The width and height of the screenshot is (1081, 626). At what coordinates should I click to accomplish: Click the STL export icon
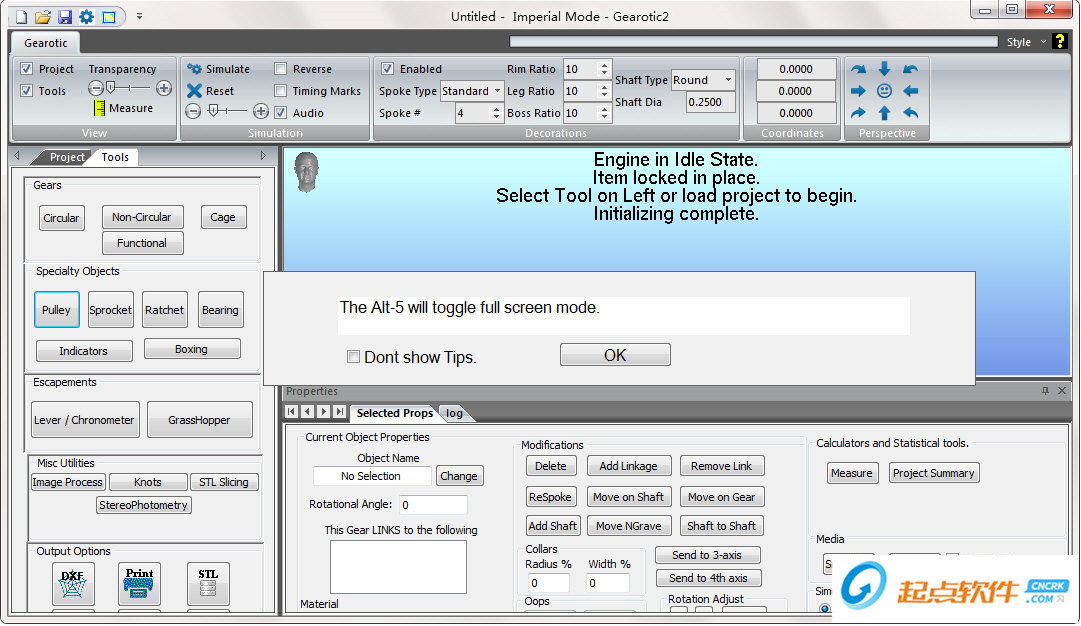(208, 583)
